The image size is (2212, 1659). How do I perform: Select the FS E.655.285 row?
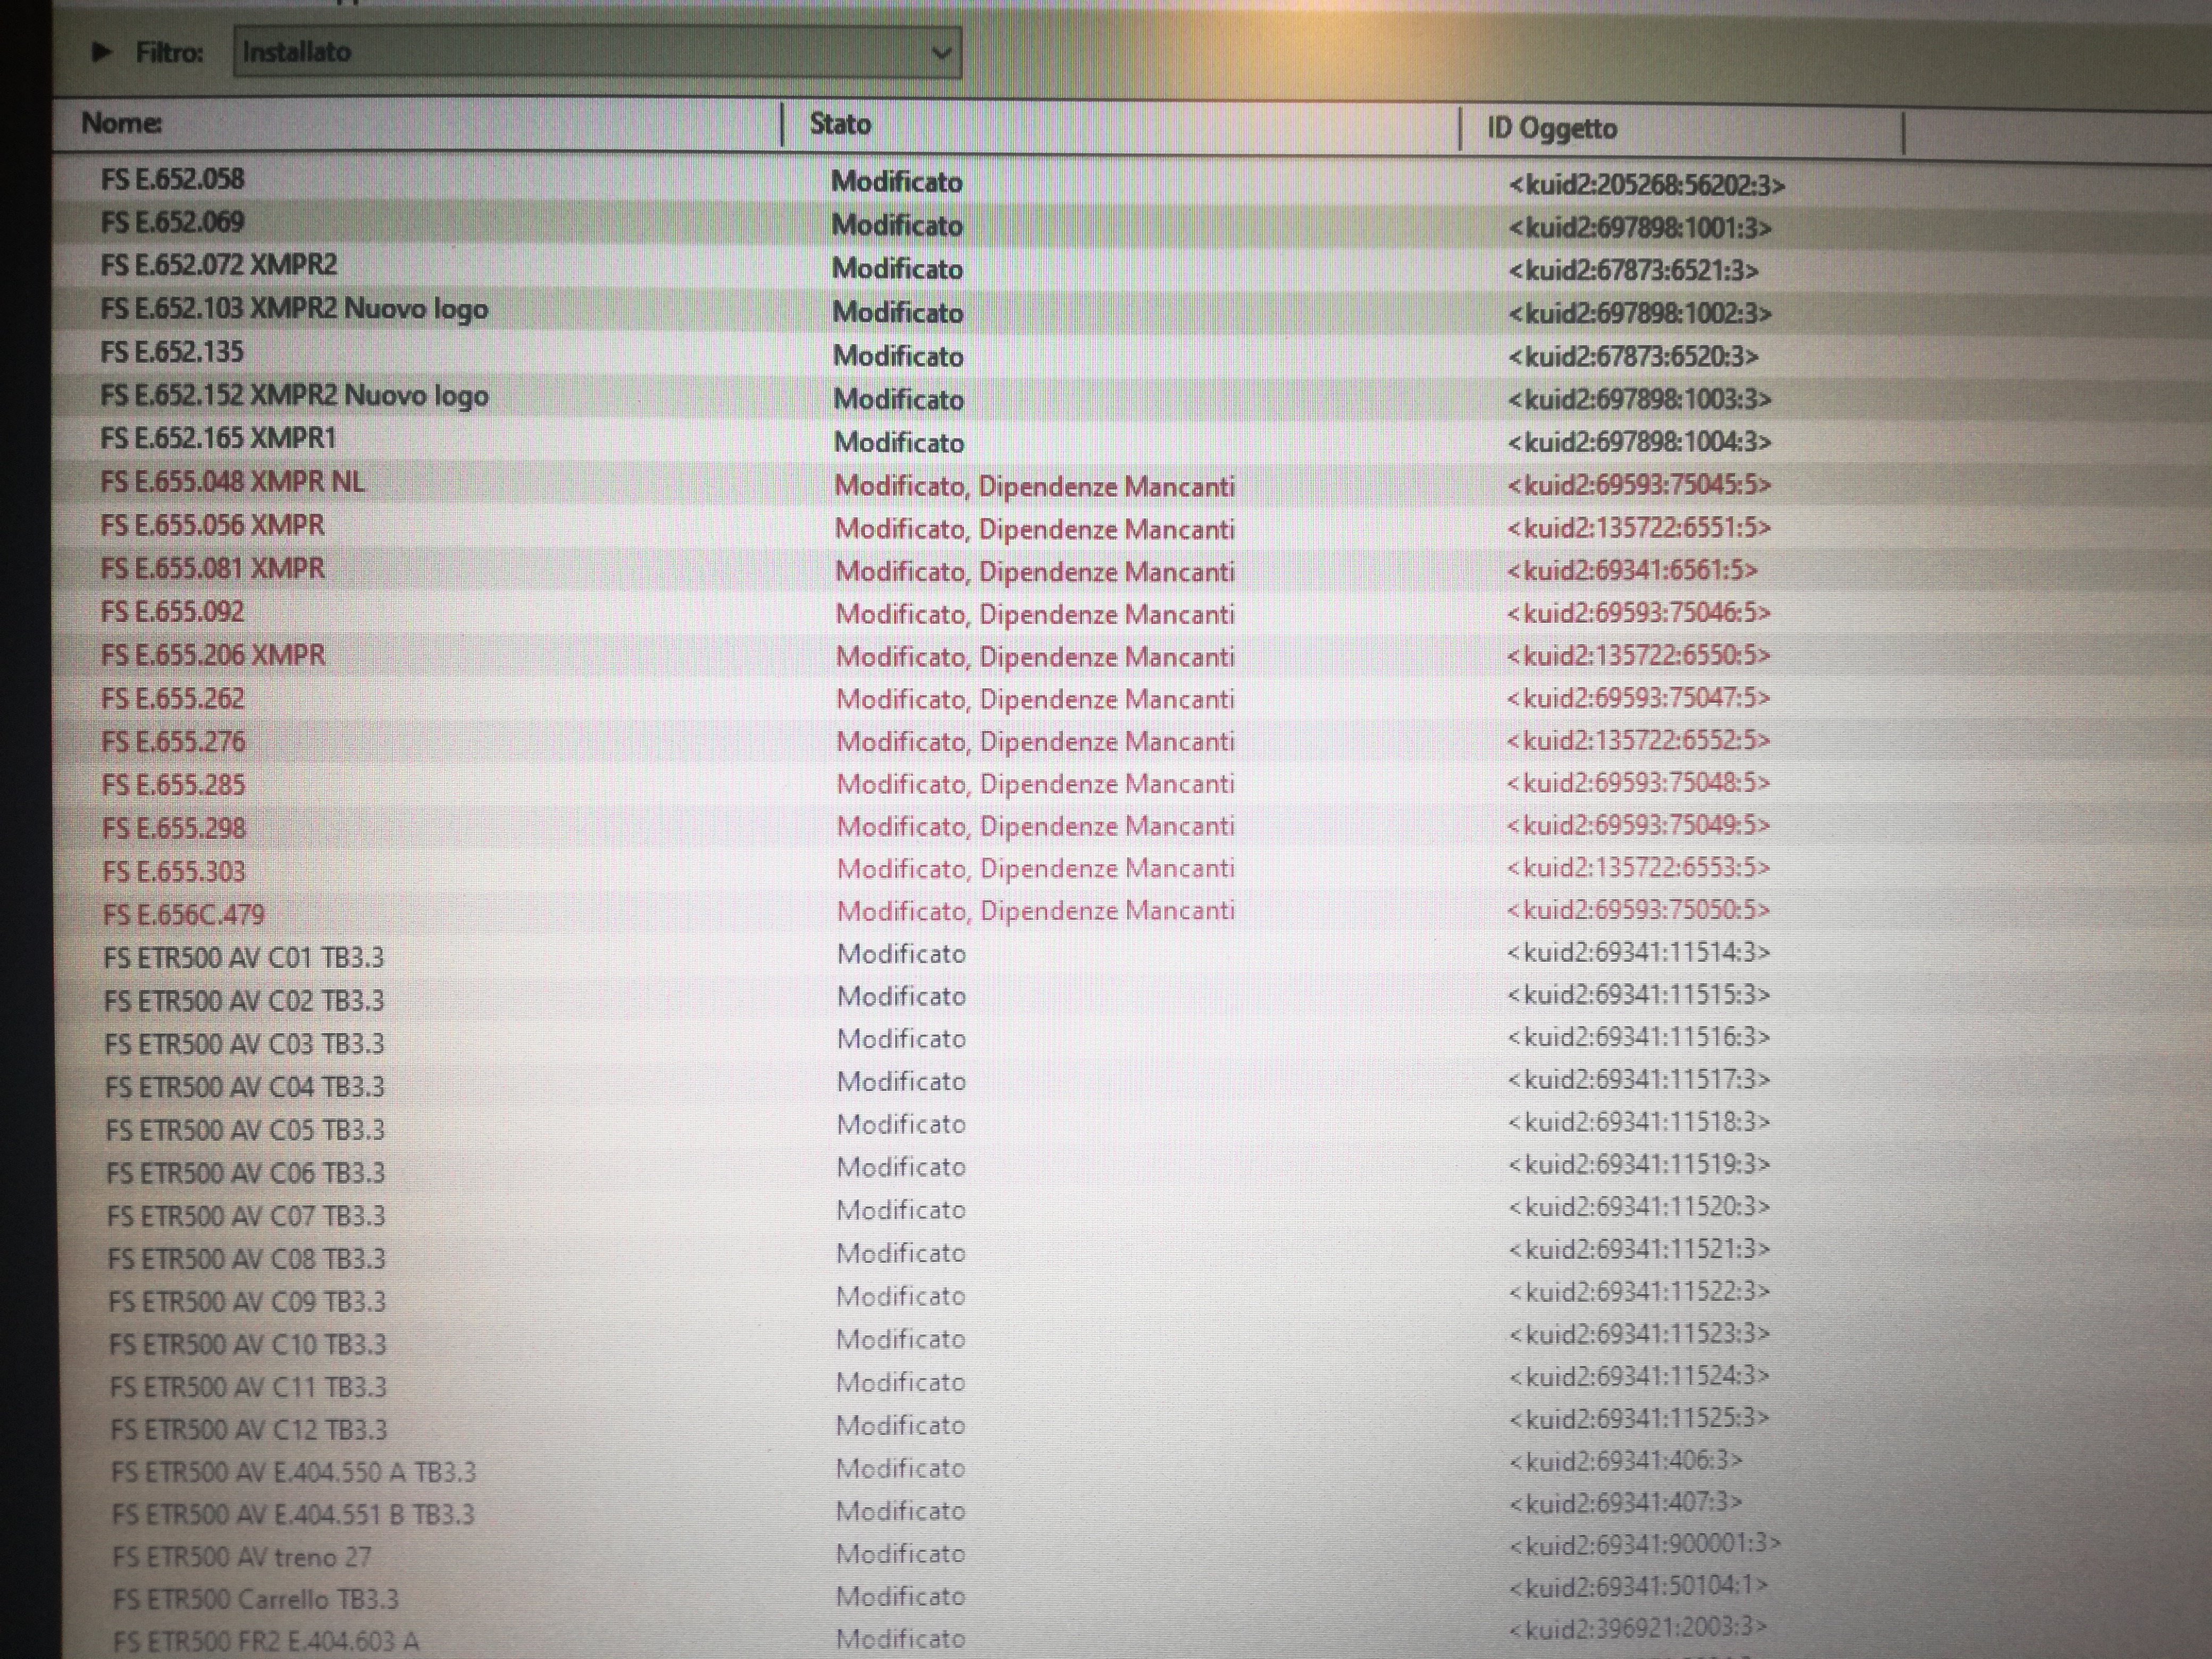[x=173, y=785]
